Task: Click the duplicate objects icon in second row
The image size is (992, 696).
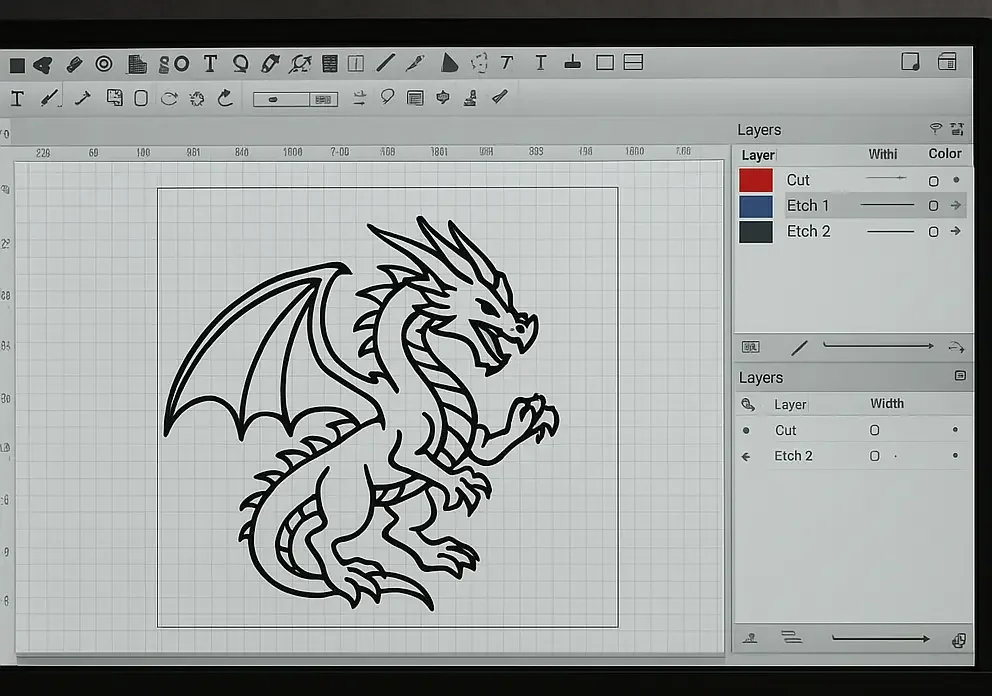Action: click(115, 97)
